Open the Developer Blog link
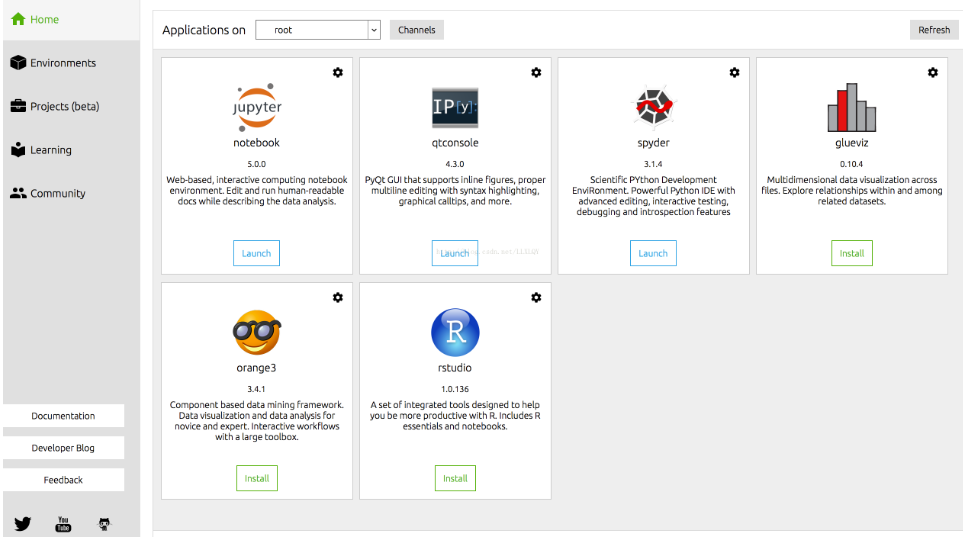963x541 pixels. pyautogui.click(x=63, y=448)
